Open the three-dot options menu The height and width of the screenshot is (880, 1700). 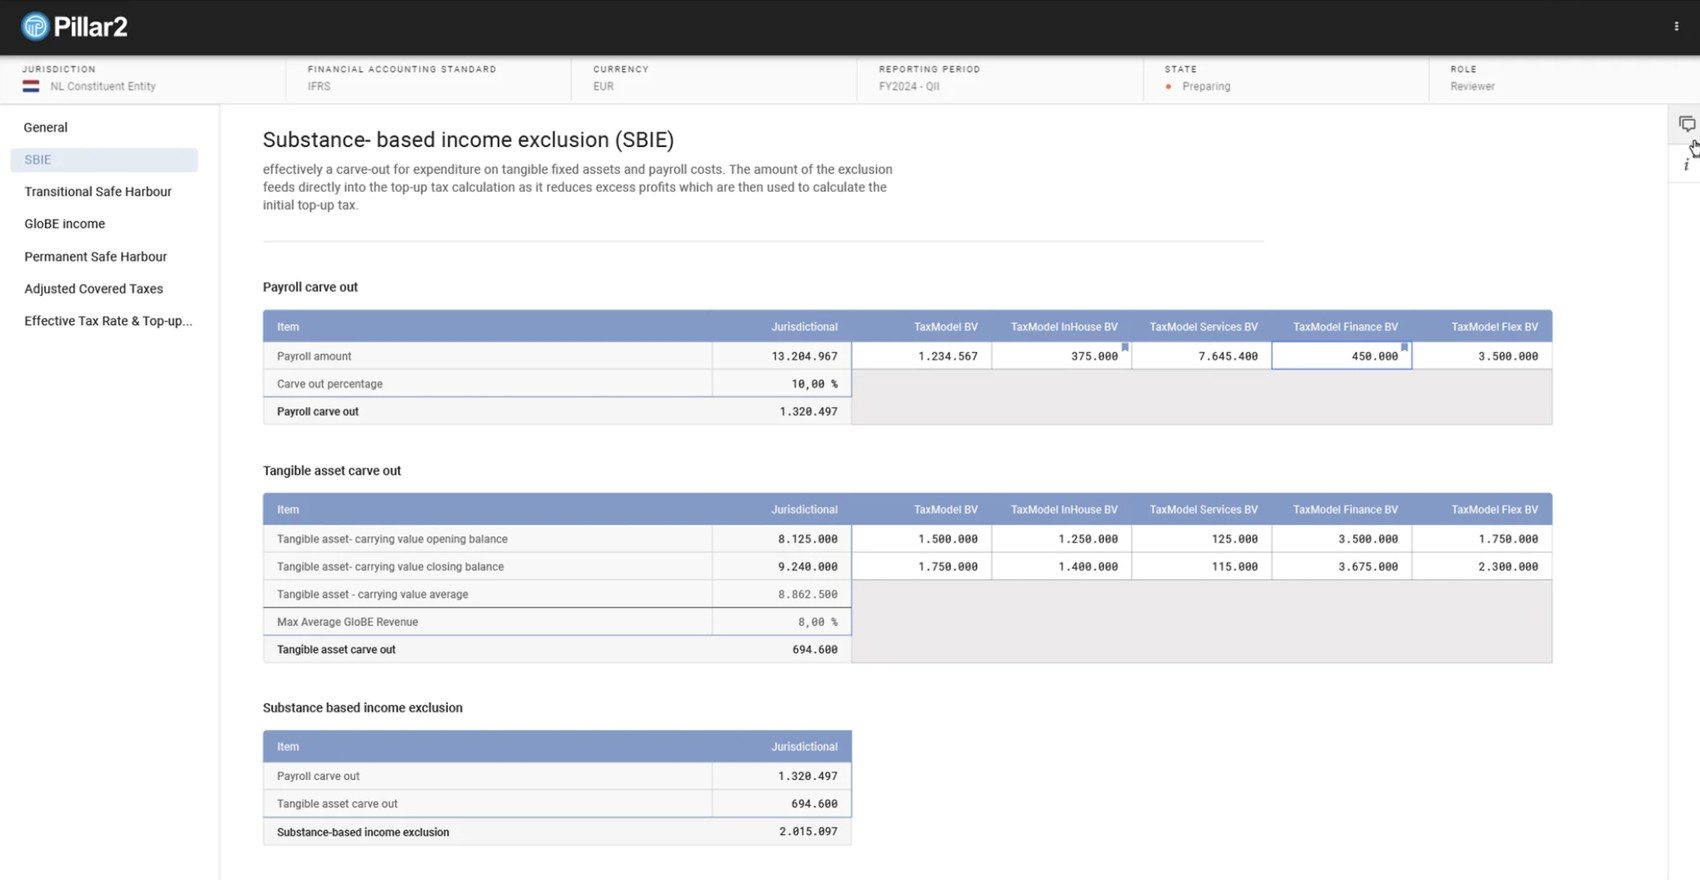coord(1676,27)
